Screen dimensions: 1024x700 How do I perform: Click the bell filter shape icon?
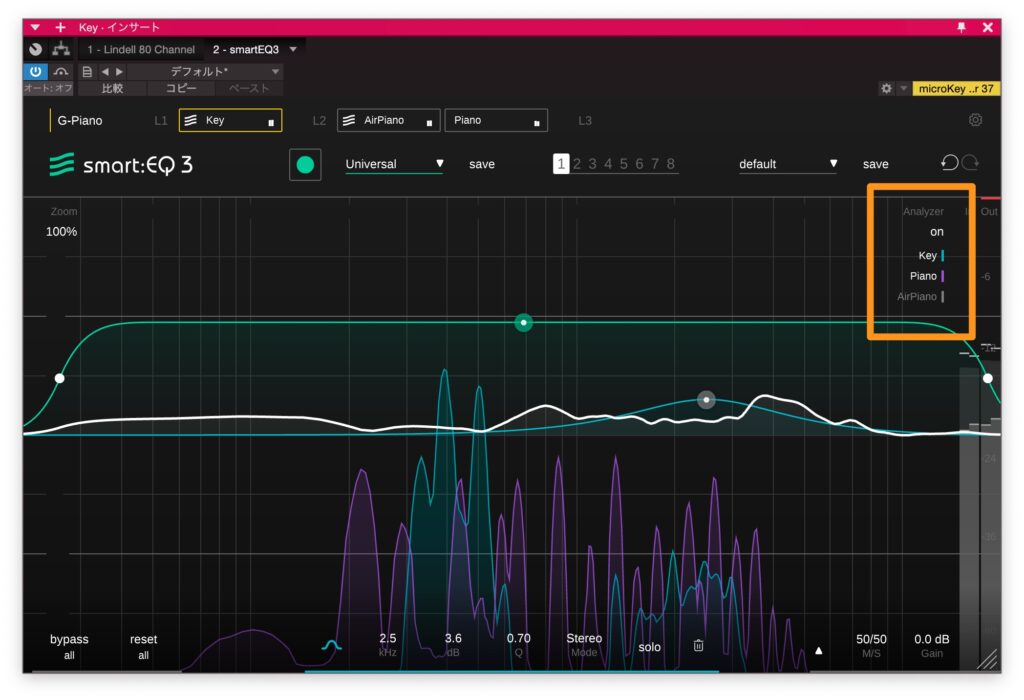tap(332, 646)
